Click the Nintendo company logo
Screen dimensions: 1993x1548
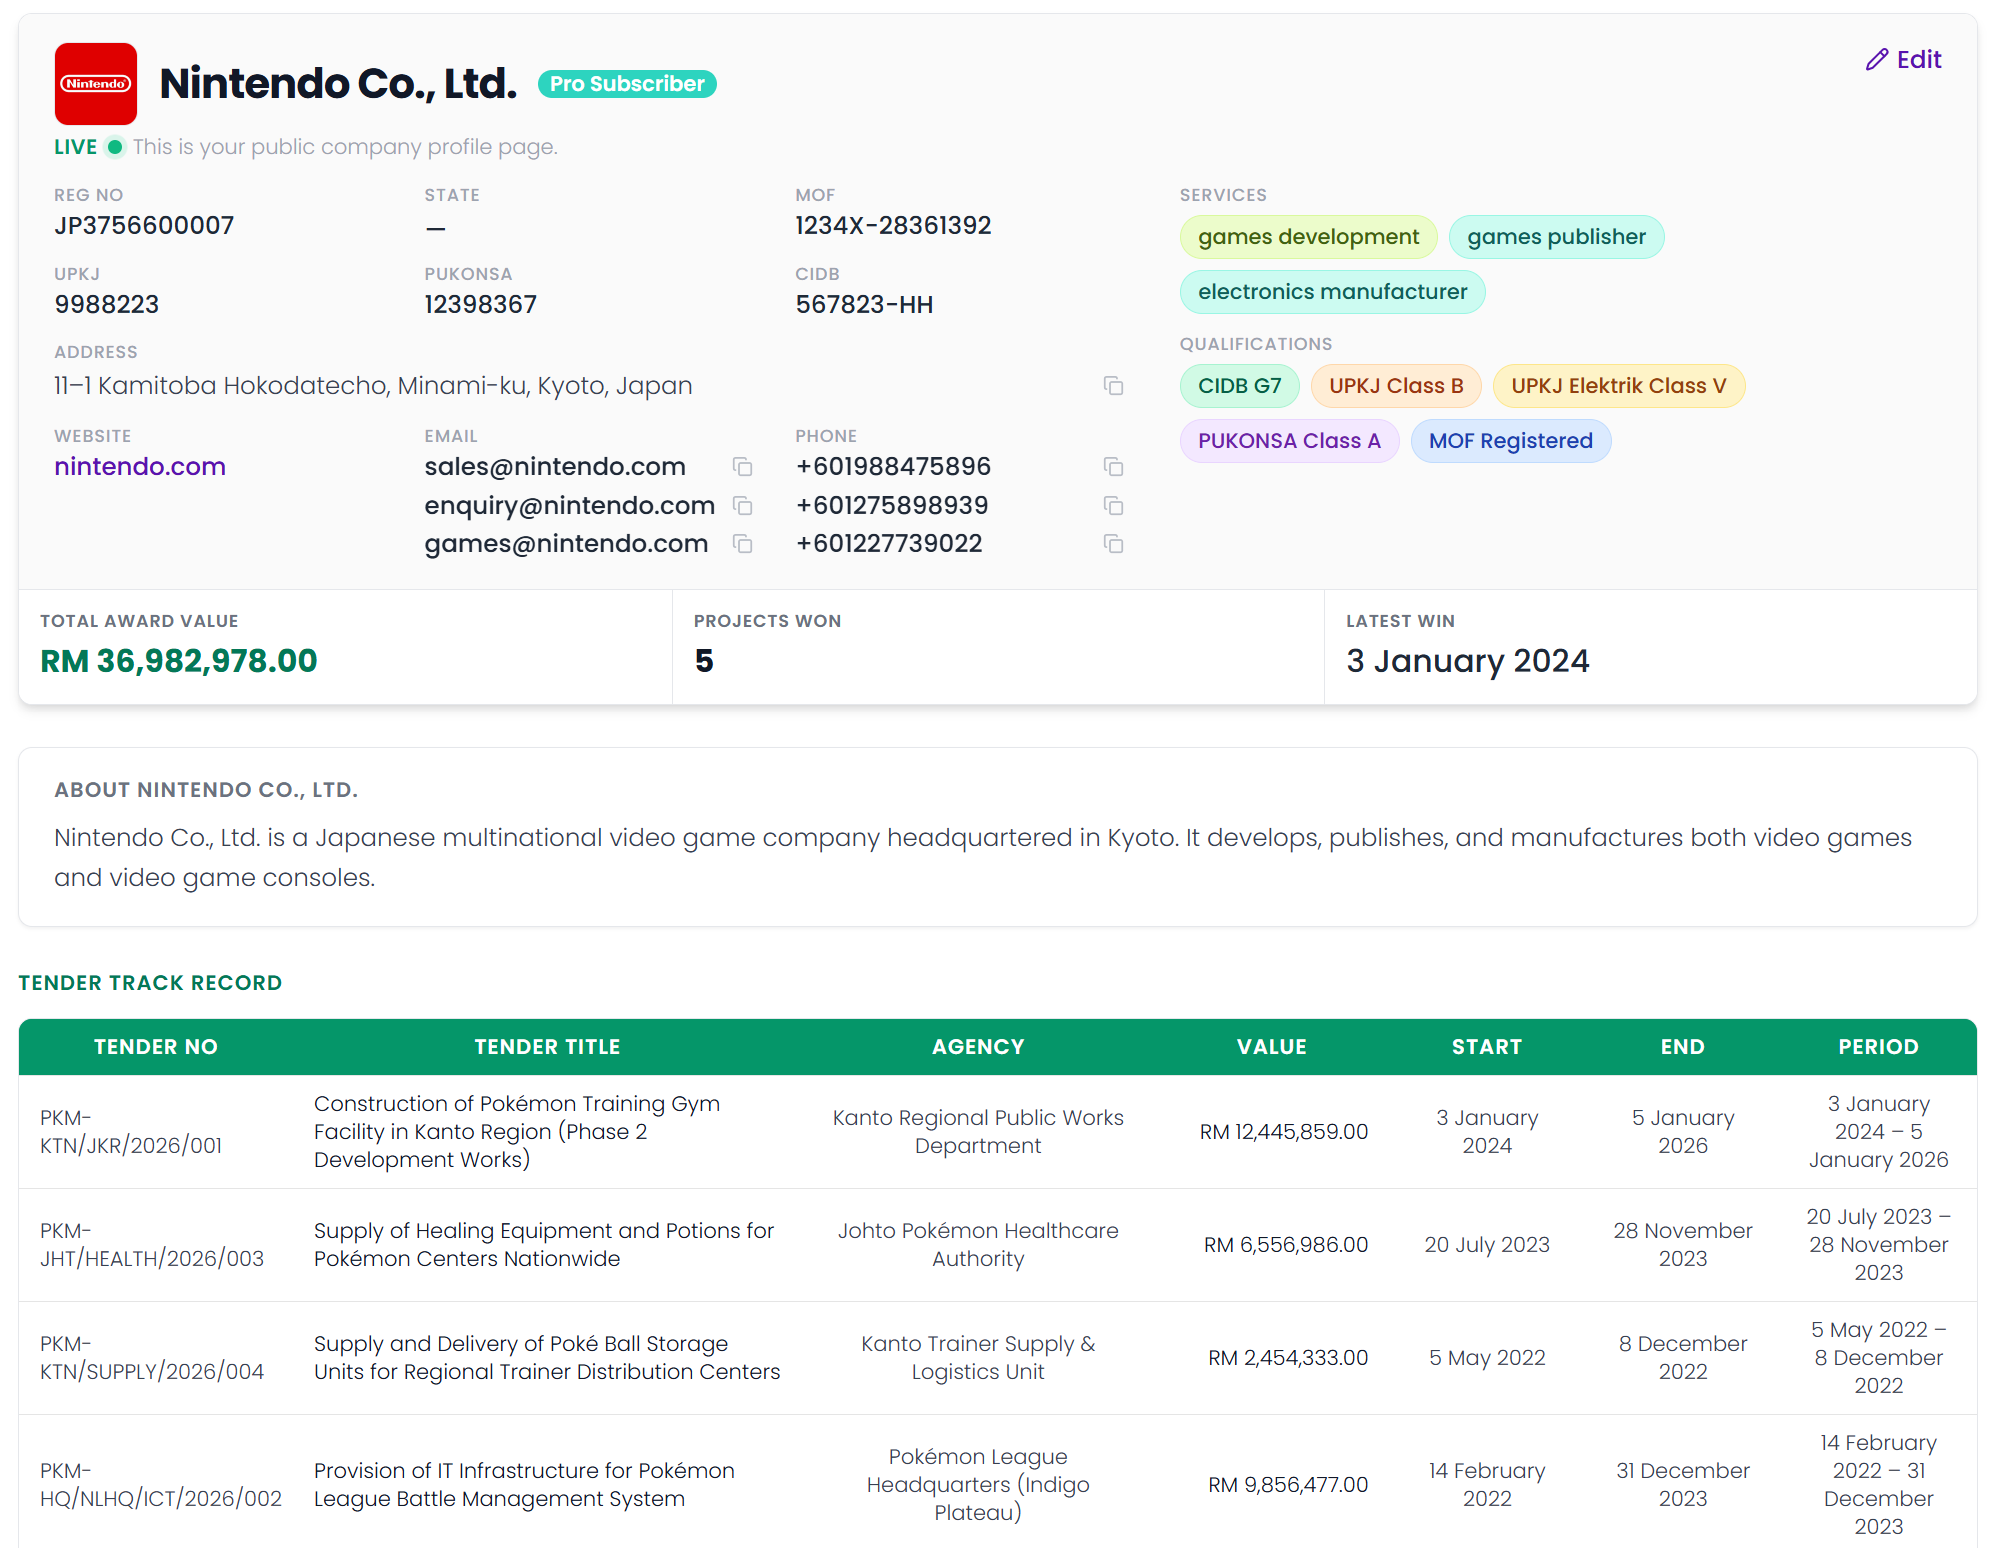point(96,84)
